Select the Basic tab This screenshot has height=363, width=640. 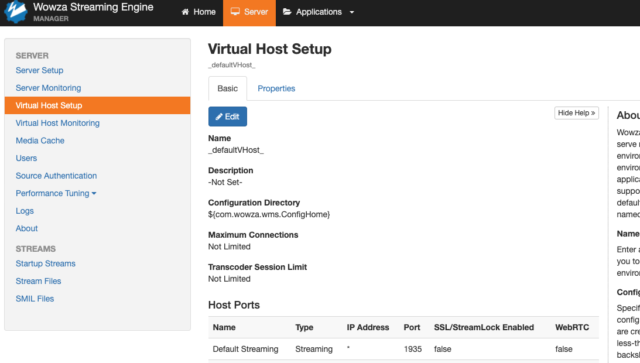tap(227, 88)
